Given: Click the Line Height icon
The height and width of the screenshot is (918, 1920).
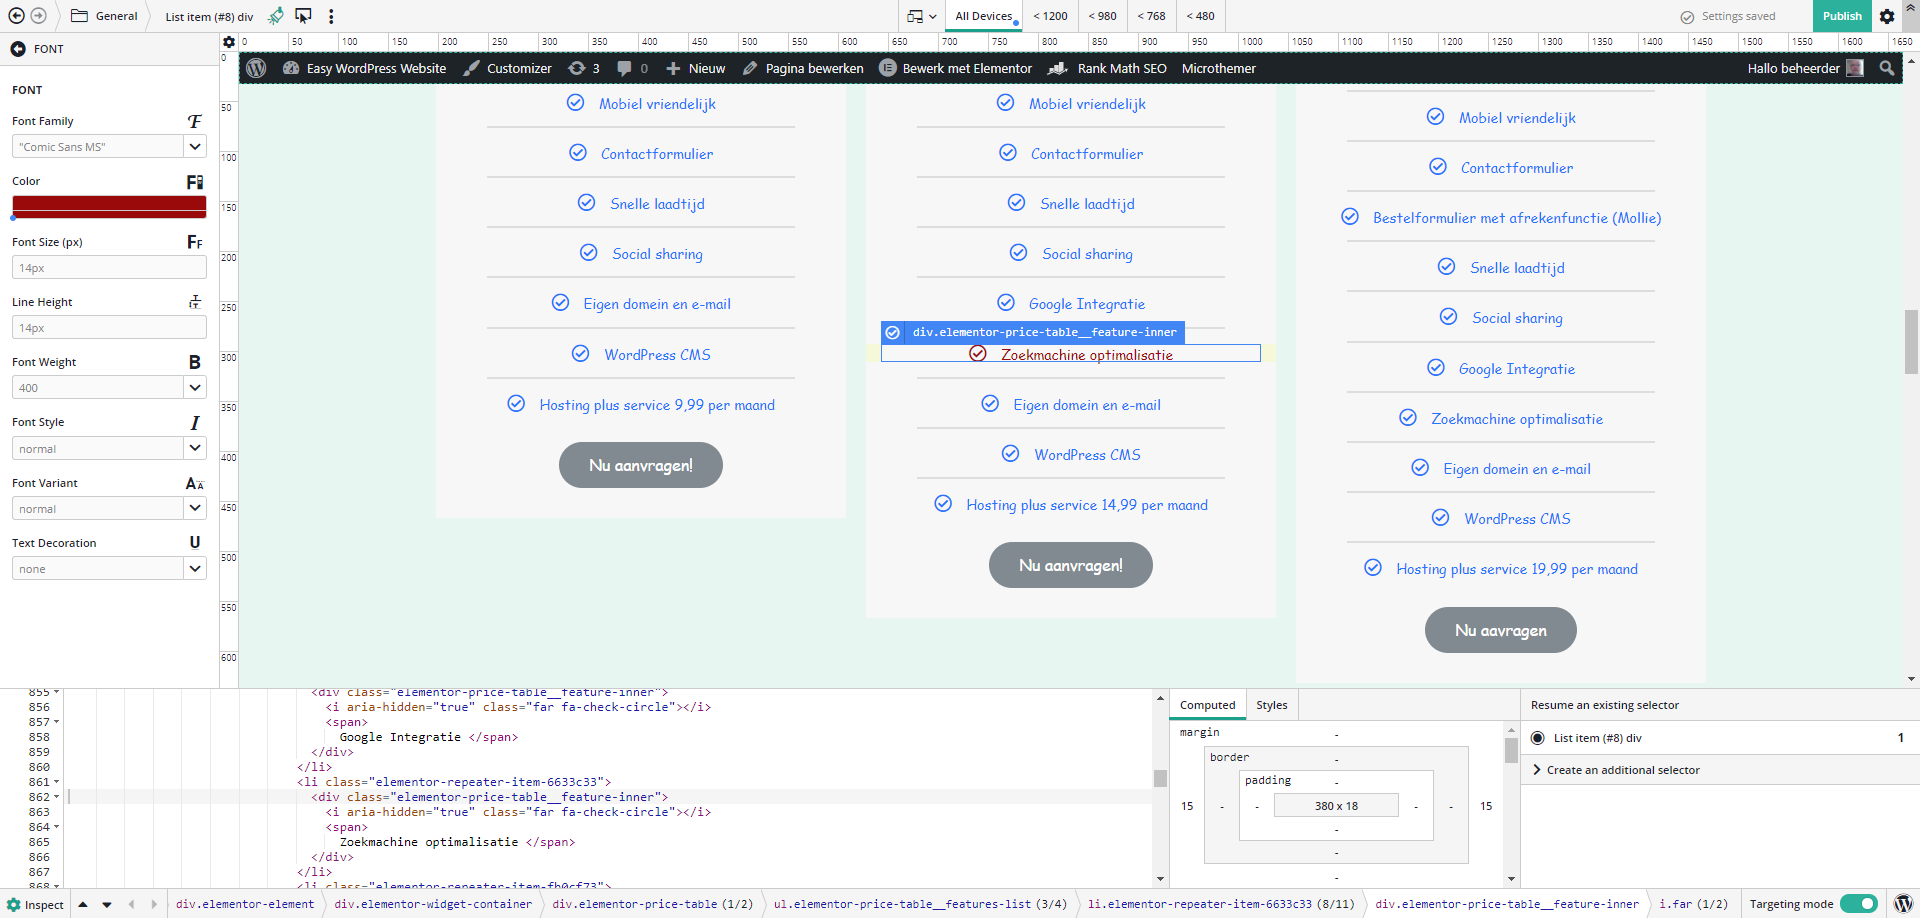Looking at the screenshot, I should point(195,302).
